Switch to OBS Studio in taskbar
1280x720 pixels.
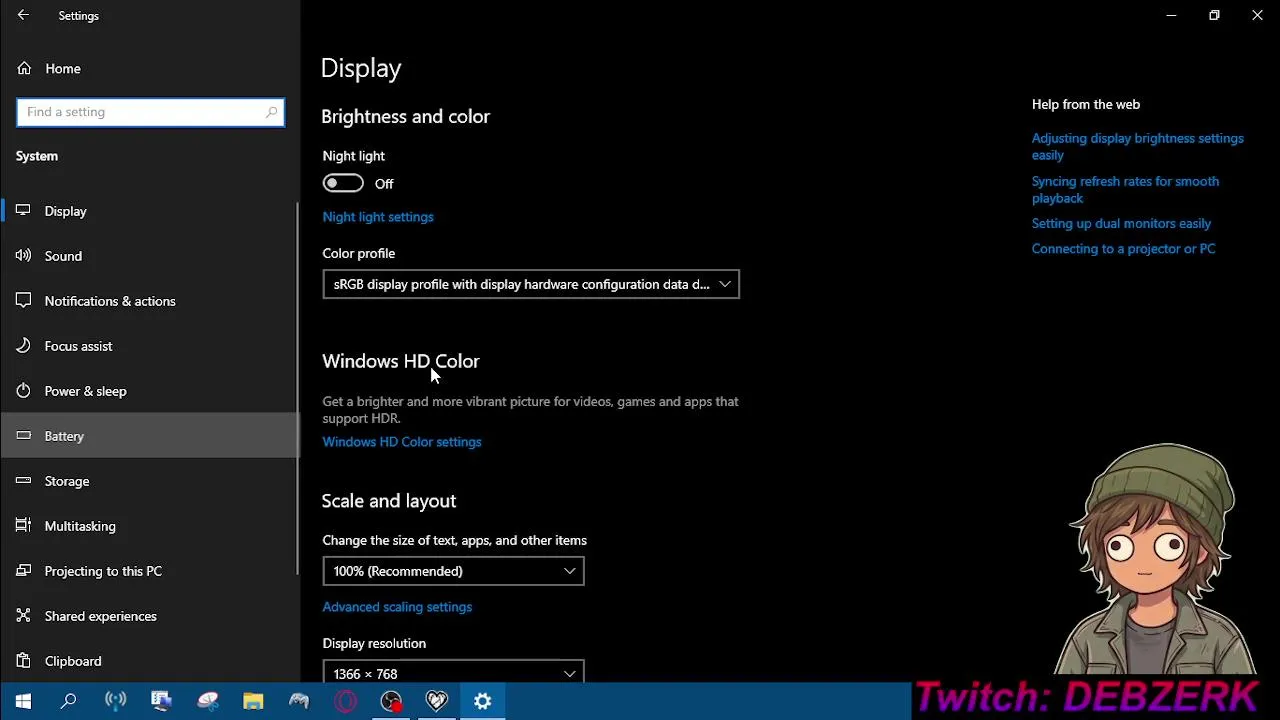(391, 702)
